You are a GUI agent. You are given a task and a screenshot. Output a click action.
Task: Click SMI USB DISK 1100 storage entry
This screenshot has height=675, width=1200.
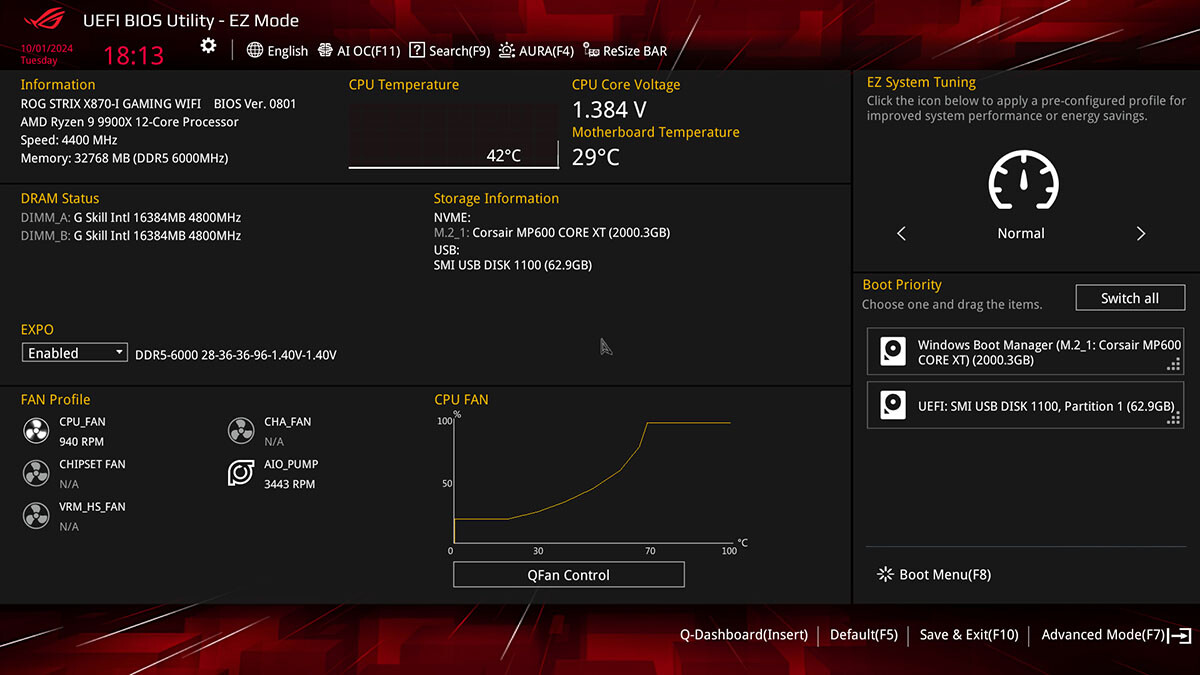[x=513, y=265]
